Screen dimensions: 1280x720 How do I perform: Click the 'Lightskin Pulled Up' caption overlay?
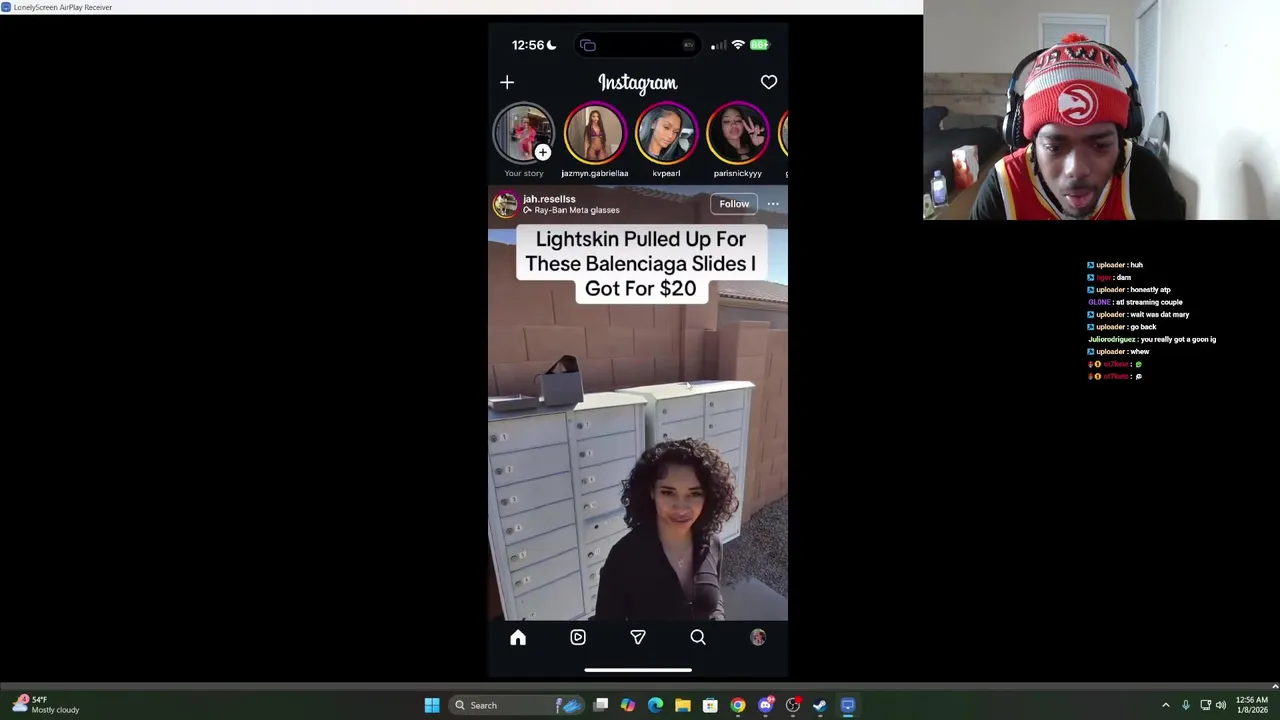pyautogui.click(x=640, y=264)
